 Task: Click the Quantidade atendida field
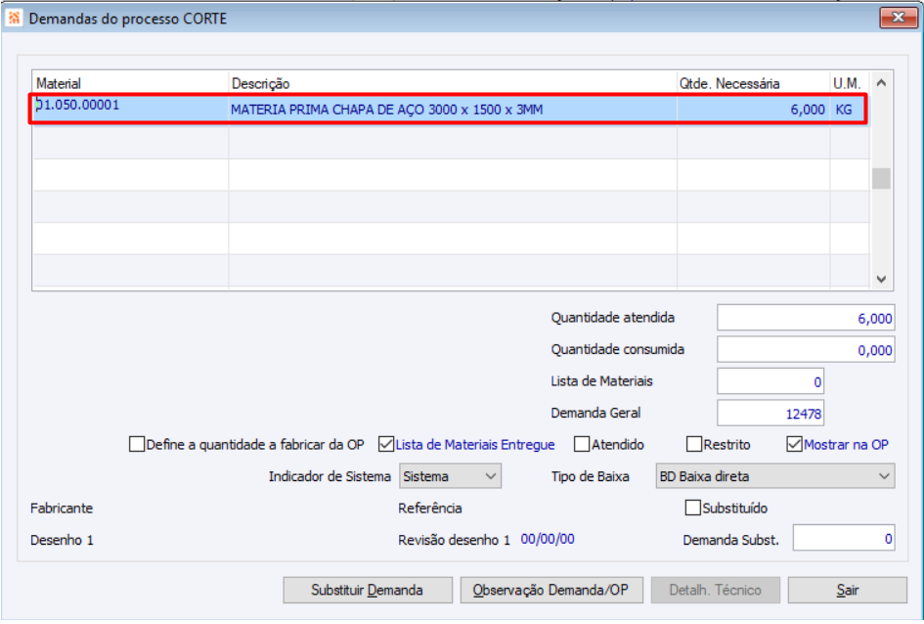pos(806,318)
